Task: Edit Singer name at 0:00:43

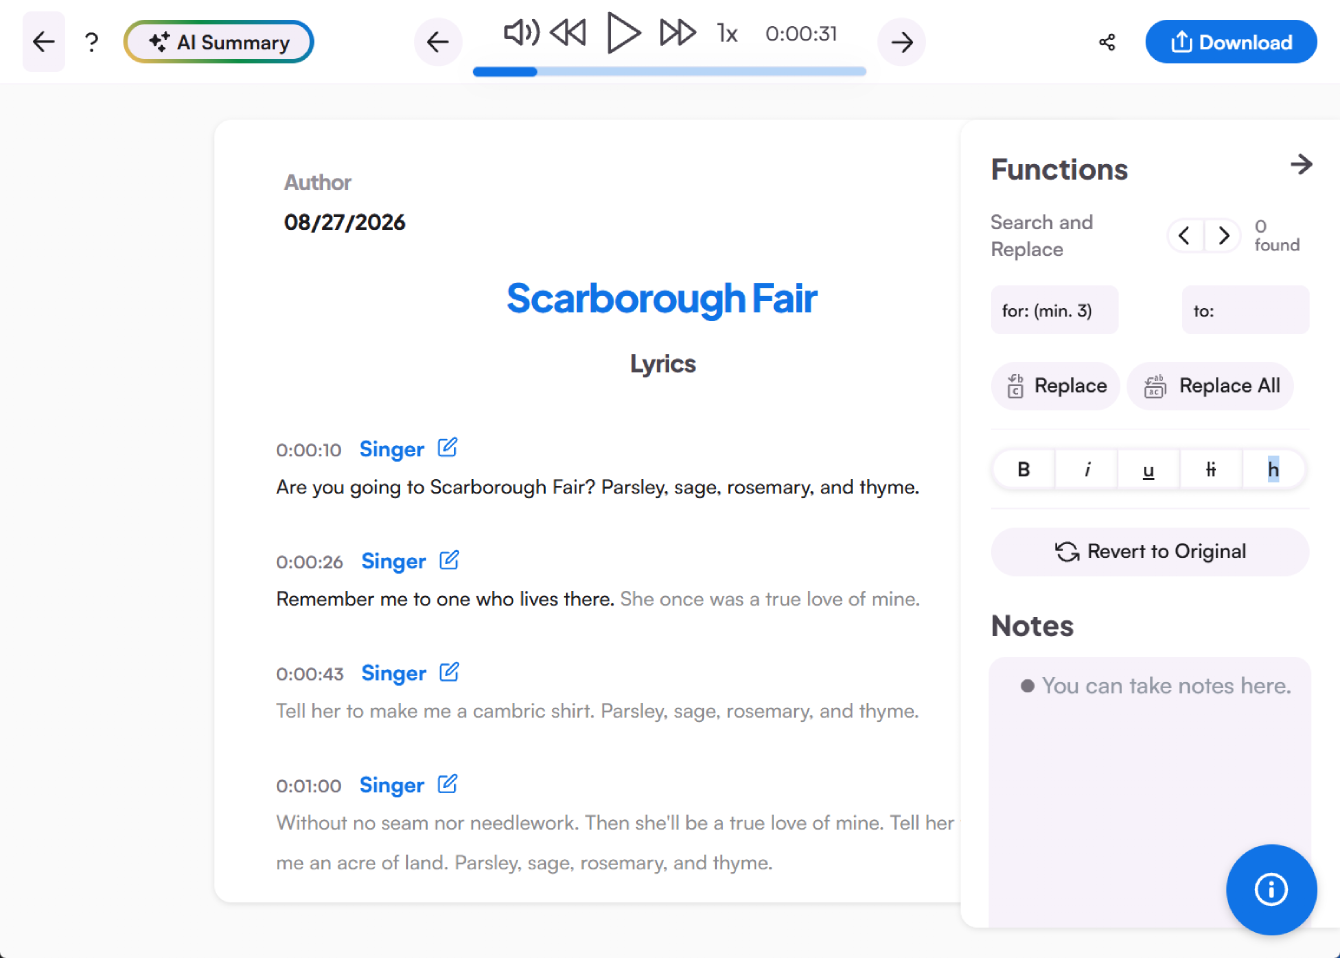Action: pyautogui.click(x=450, y=671)
